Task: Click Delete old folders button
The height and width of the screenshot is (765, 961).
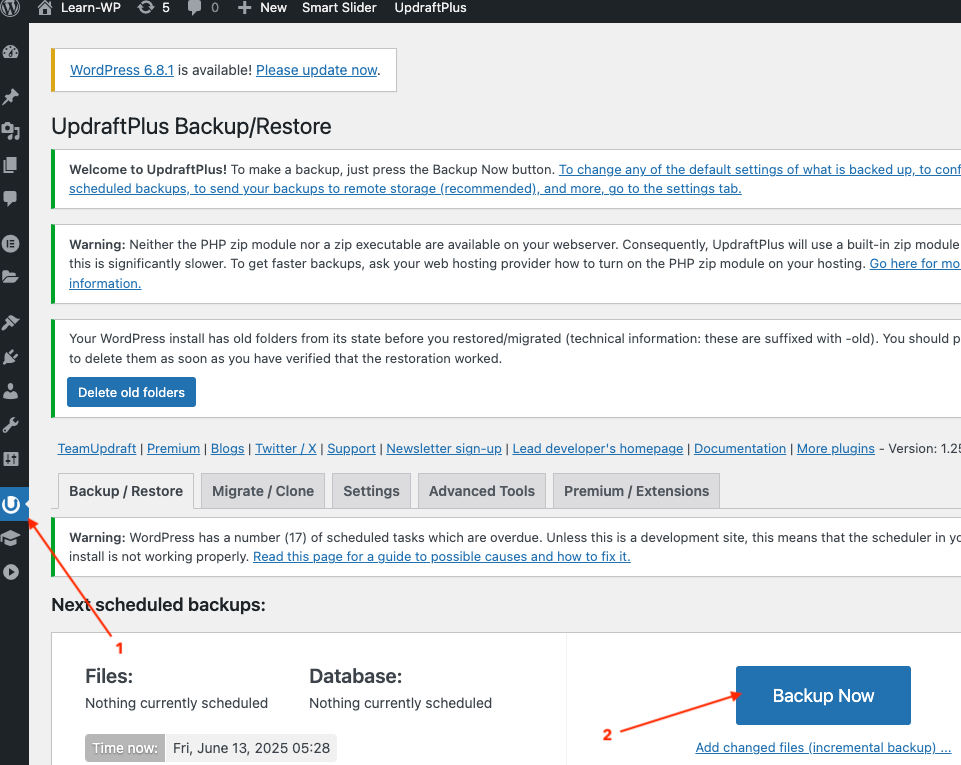Action: [131, 392]
